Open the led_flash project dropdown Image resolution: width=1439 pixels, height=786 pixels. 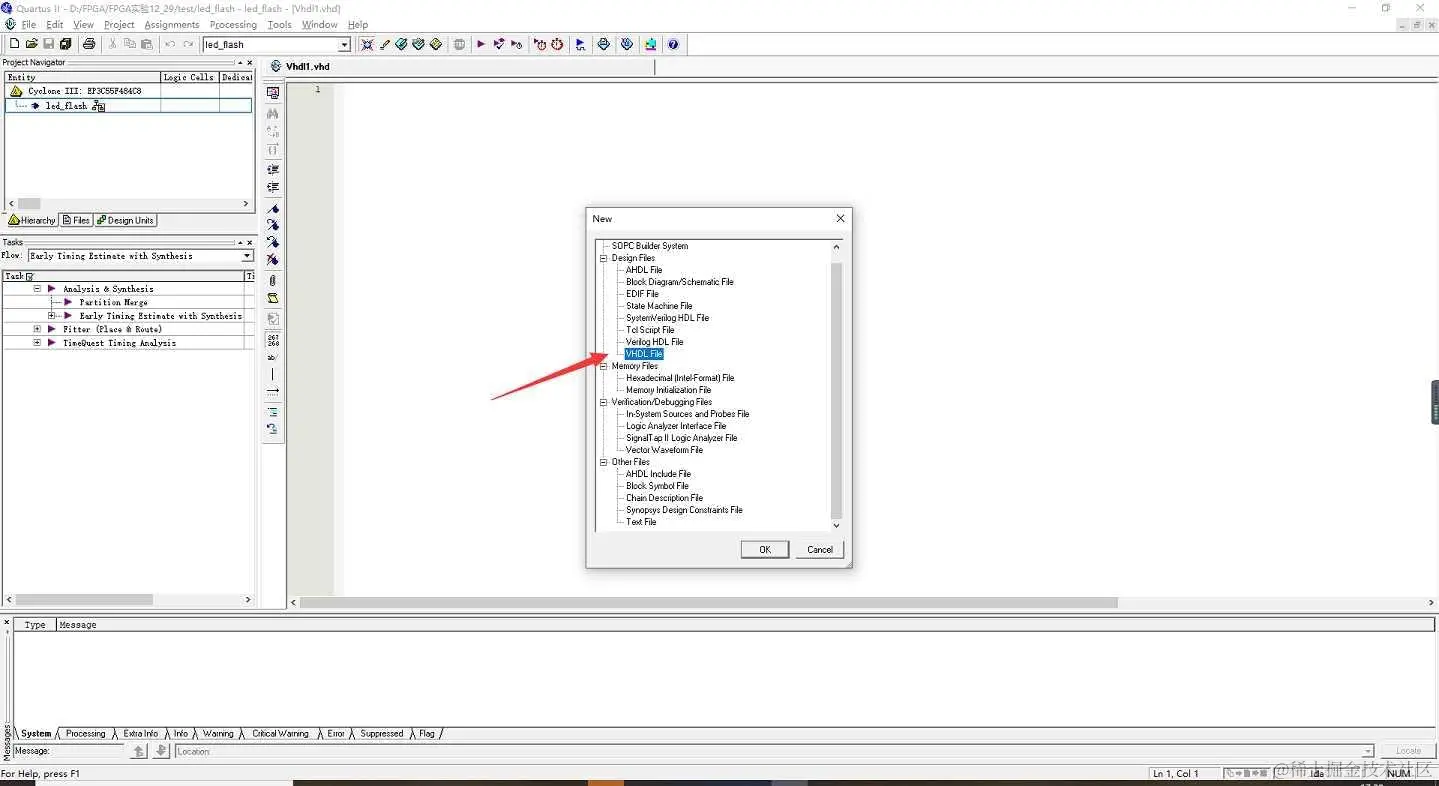[x=345, y=44]
